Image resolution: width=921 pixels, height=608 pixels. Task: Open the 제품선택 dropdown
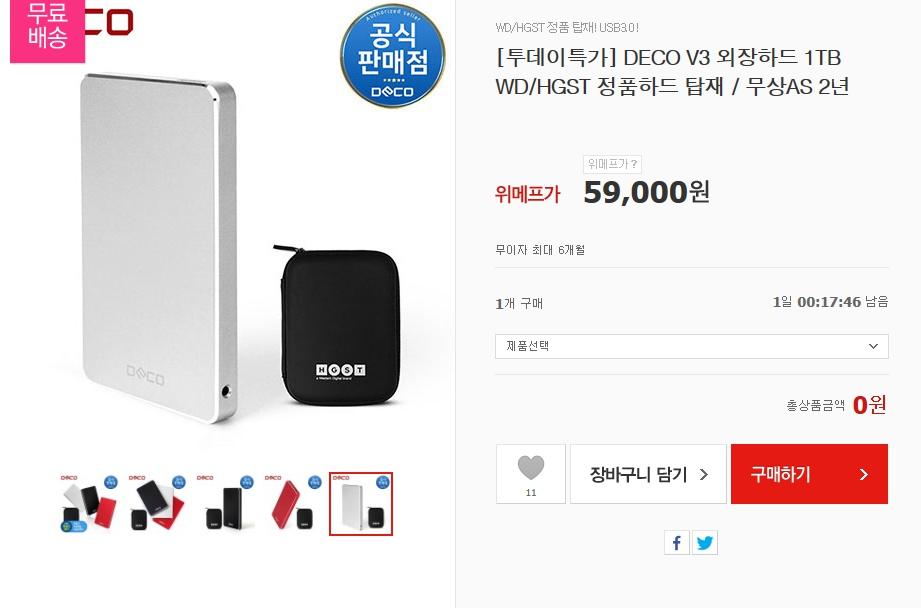(x=691, y=346)
